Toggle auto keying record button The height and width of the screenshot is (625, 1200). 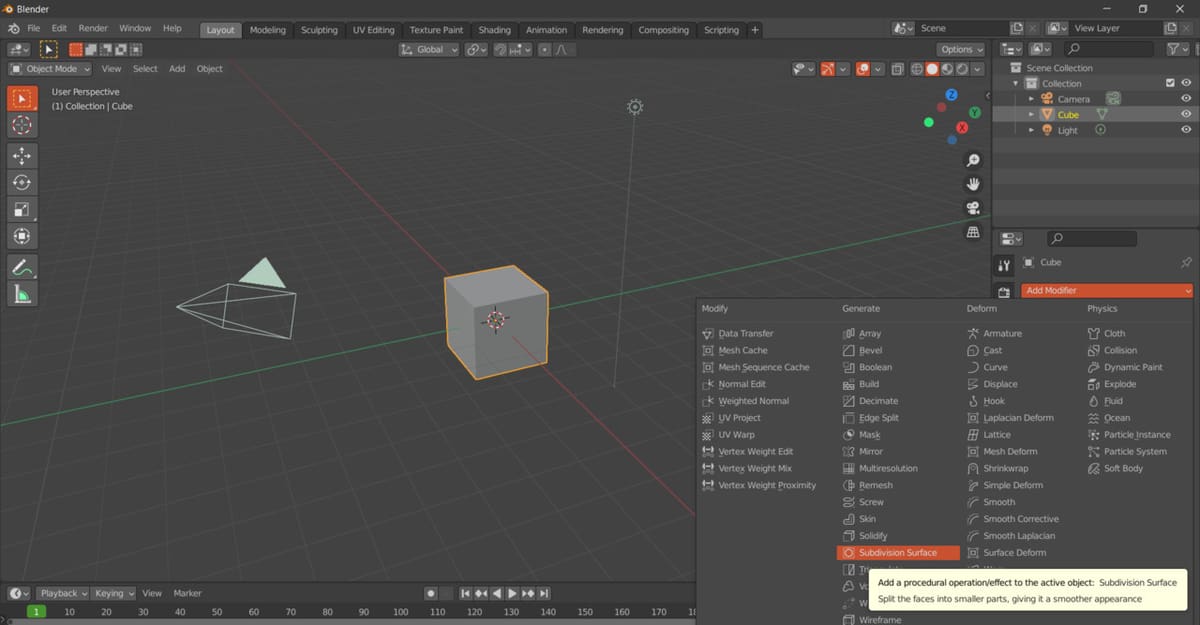point(431,593)
